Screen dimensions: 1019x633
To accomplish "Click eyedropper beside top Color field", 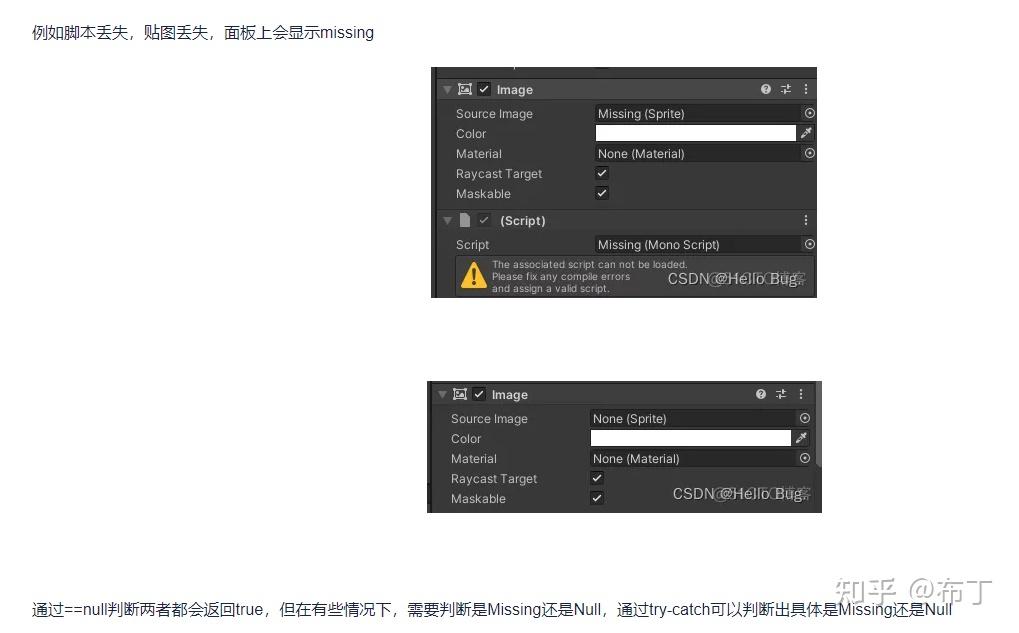I will 806,133.
